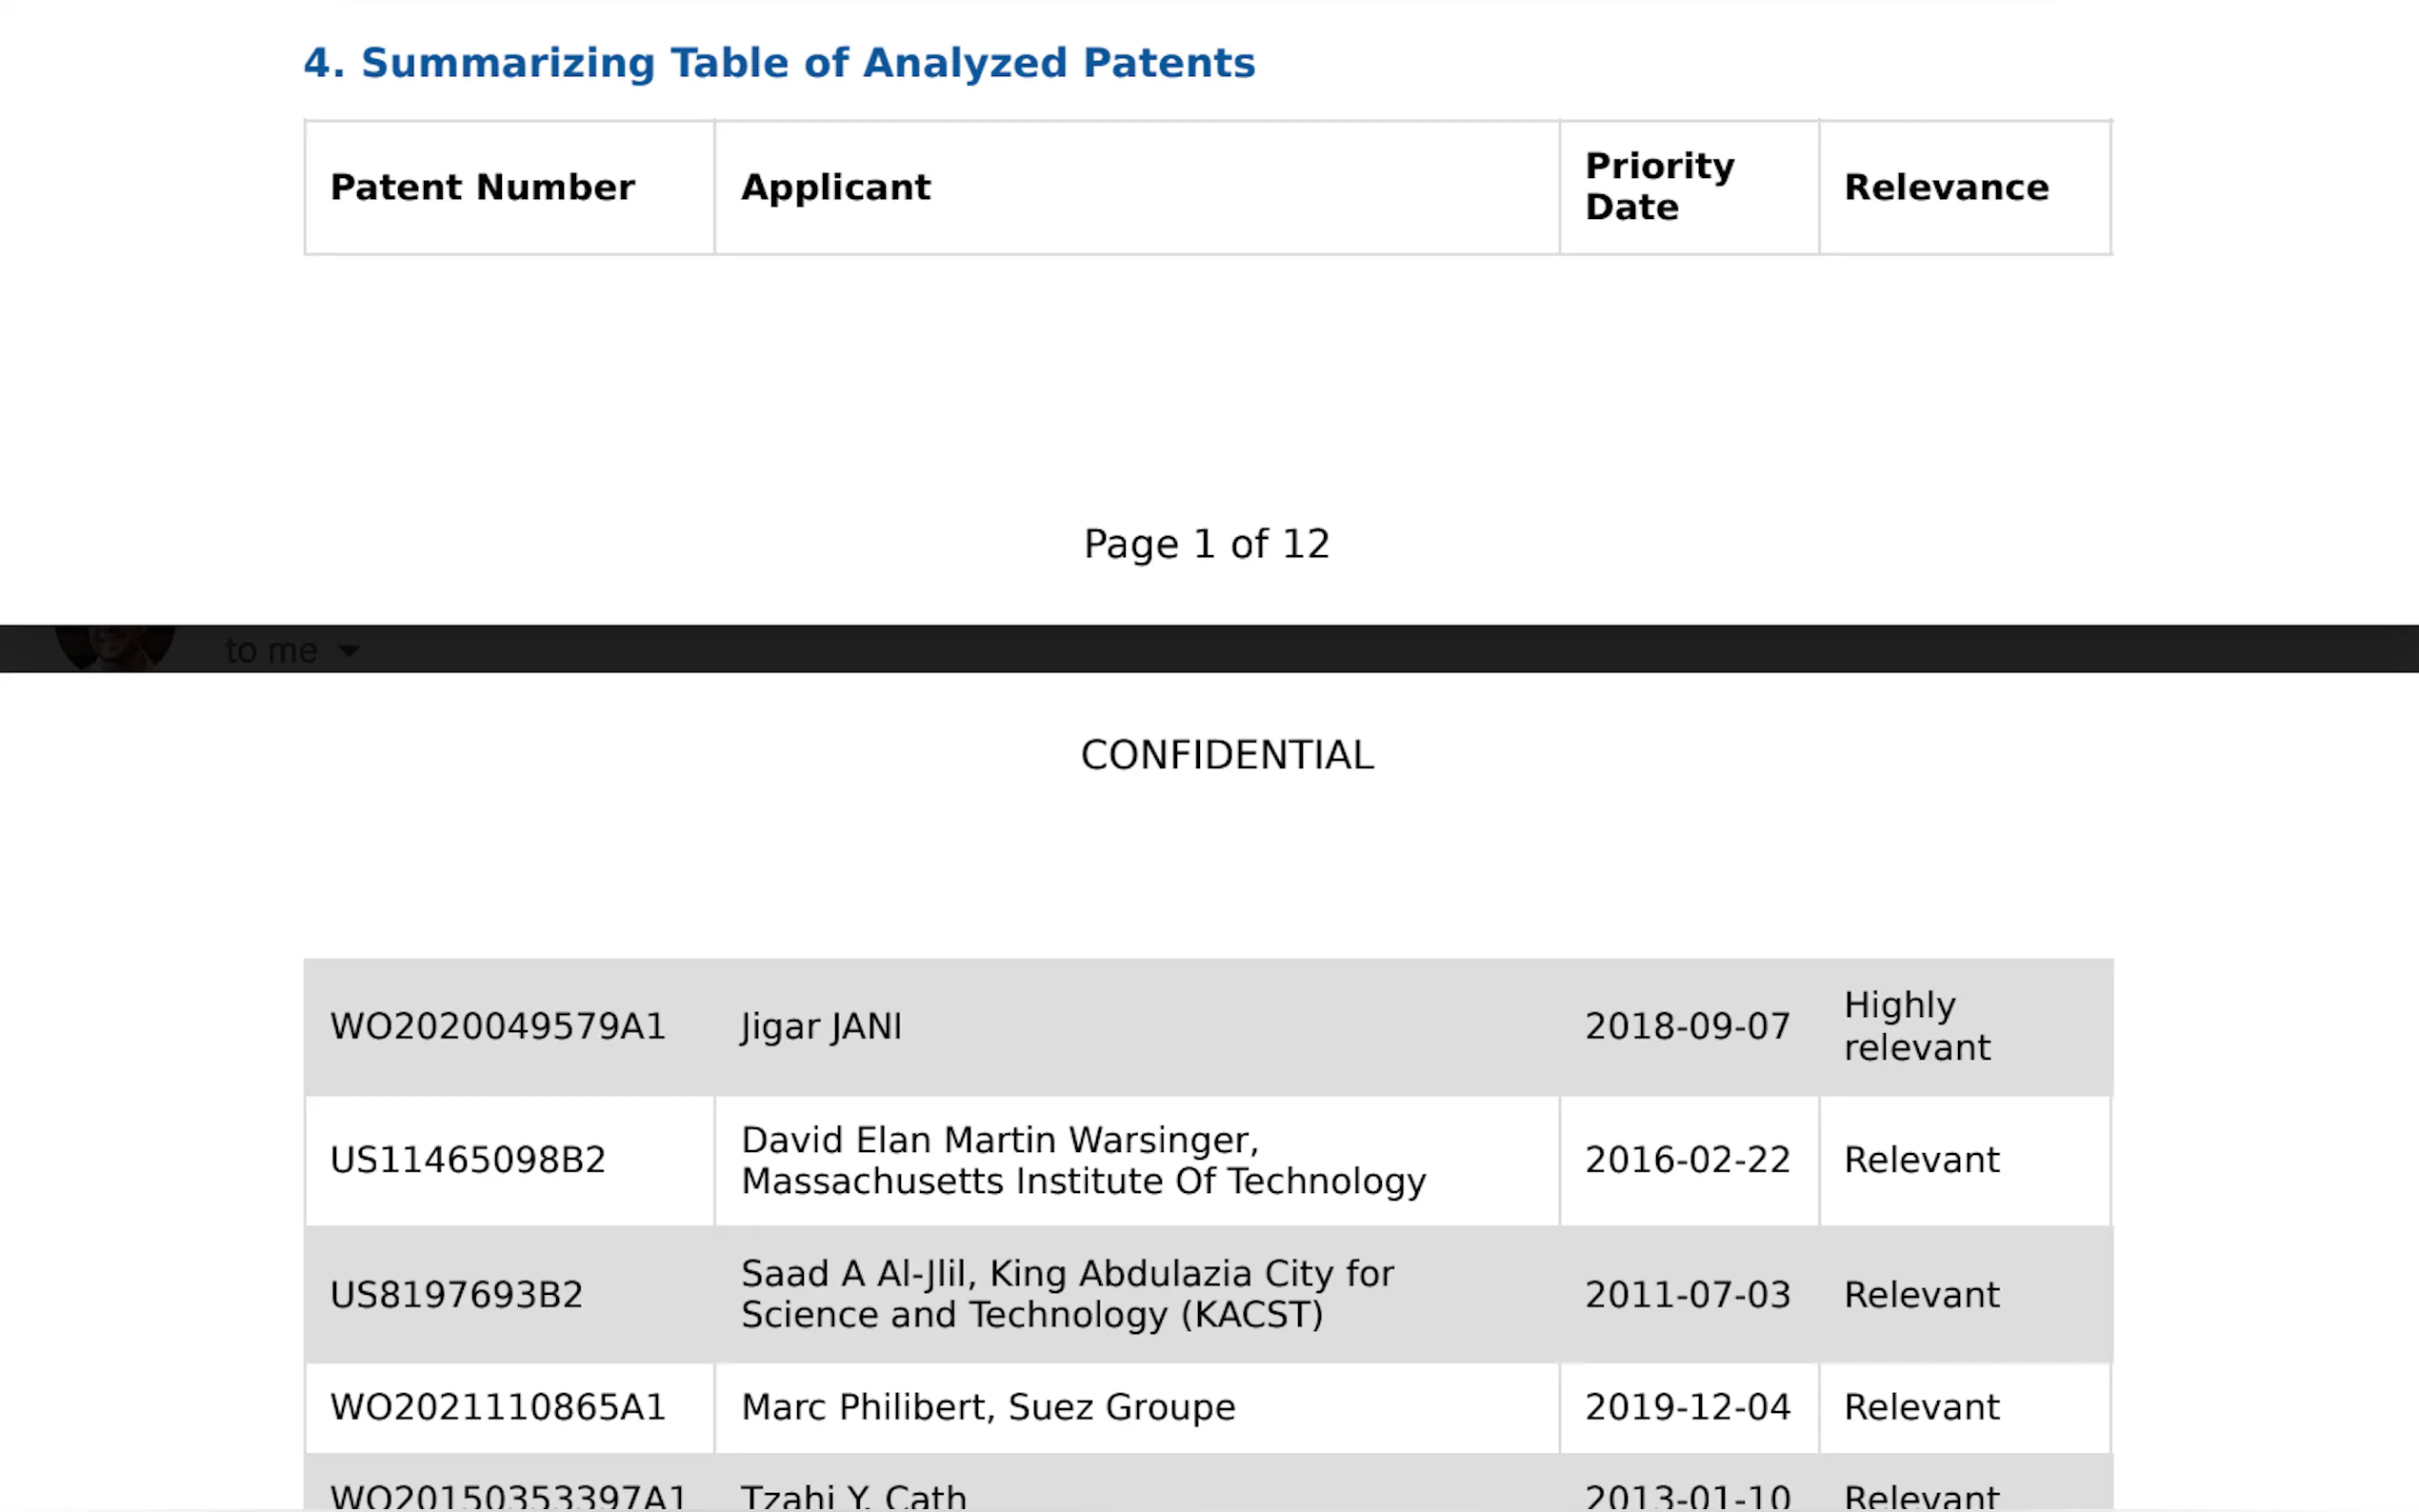The width and height of the screenshot is (2419, 1512).
Task: Click the KACST applicant cell
Action: point(1066,1294)
